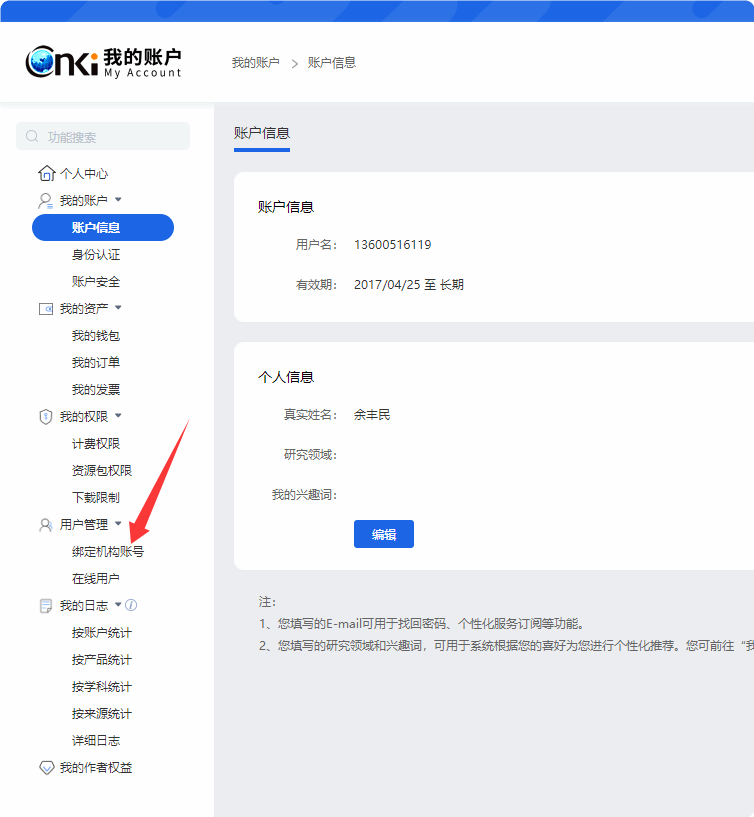Open 我的钱包 in the sidebar
This screenshot has width=754, height=817.
[x=96, y=336]
